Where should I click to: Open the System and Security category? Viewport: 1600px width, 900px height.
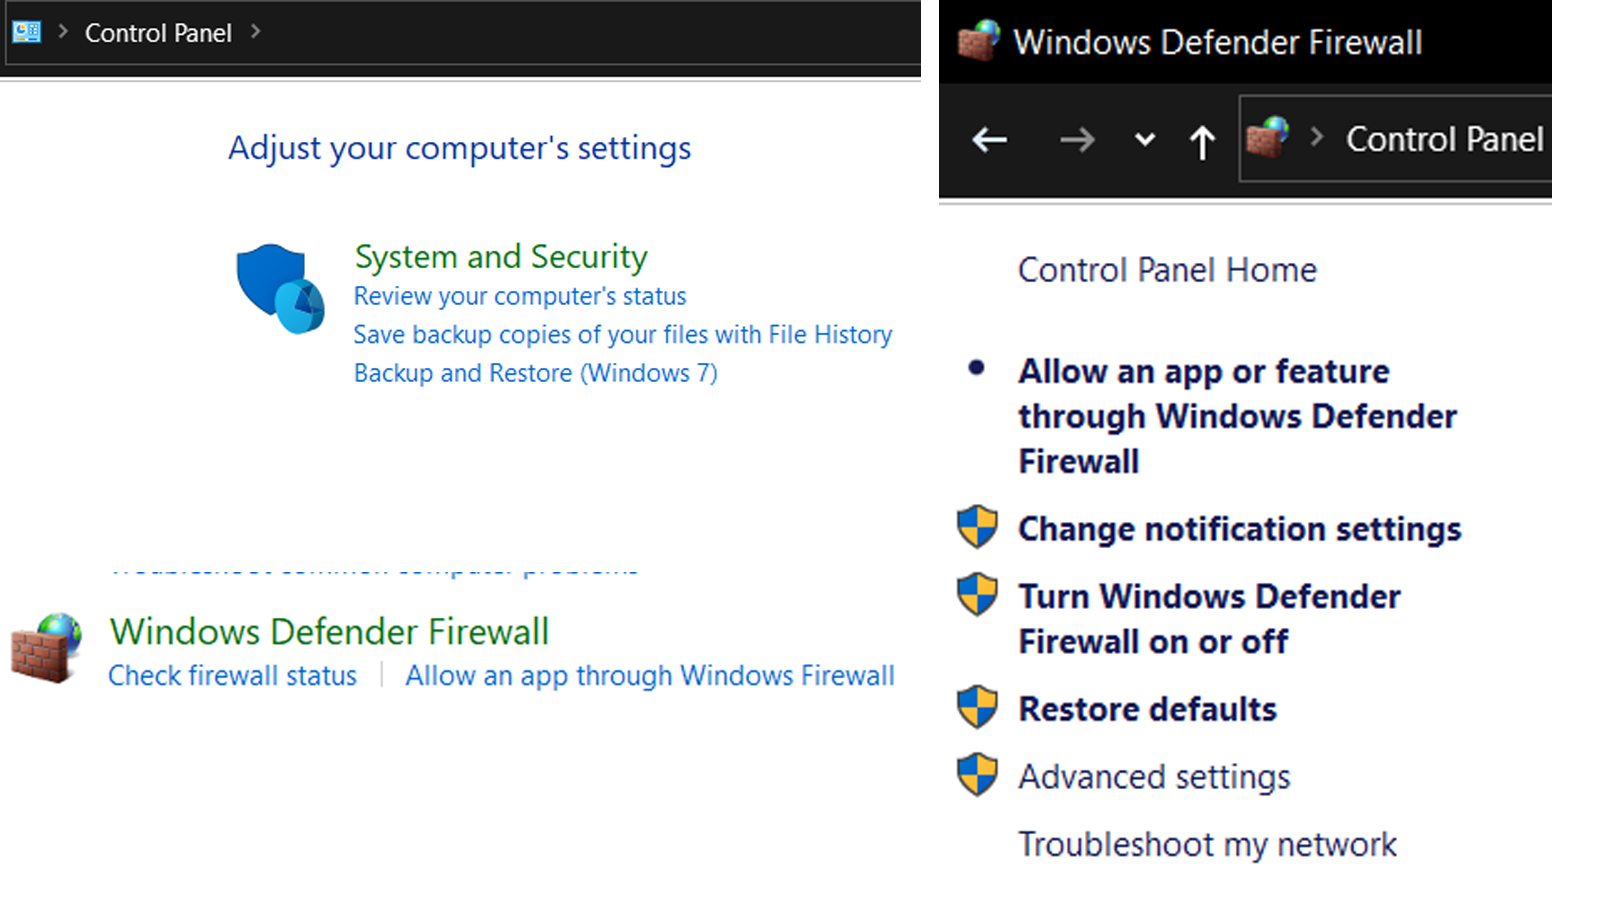point(501,257)
